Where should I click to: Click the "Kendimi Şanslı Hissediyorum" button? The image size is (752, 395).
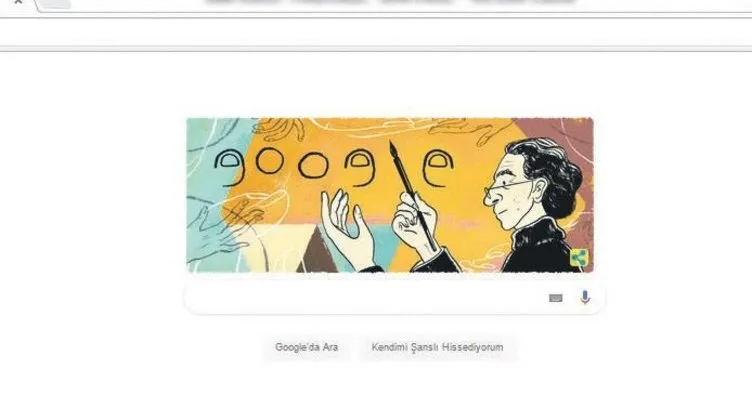(x=437, y=347)
